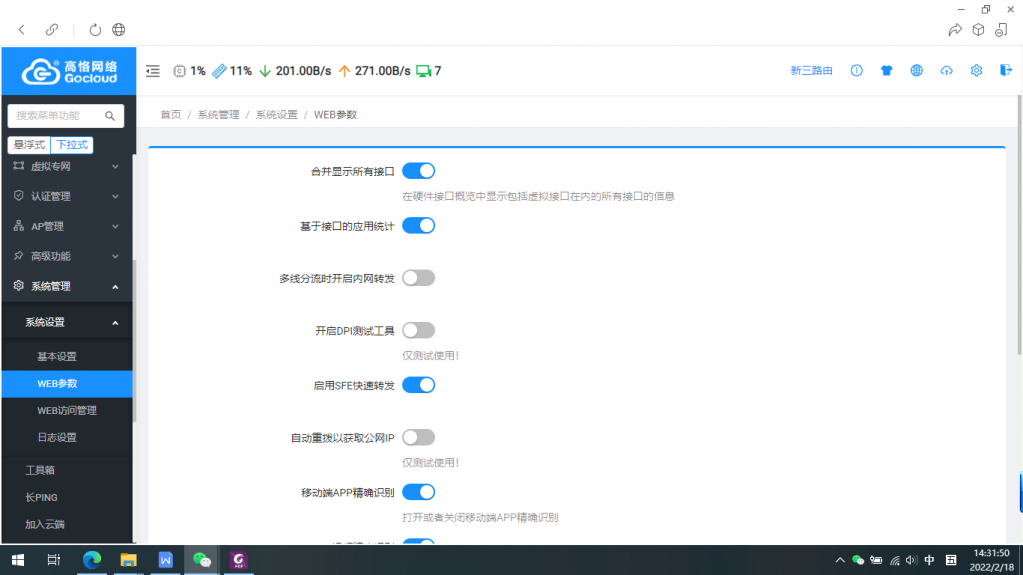1023x575 pixels.
Task: Click the green download speed arrow
Action: pos(265,70)
